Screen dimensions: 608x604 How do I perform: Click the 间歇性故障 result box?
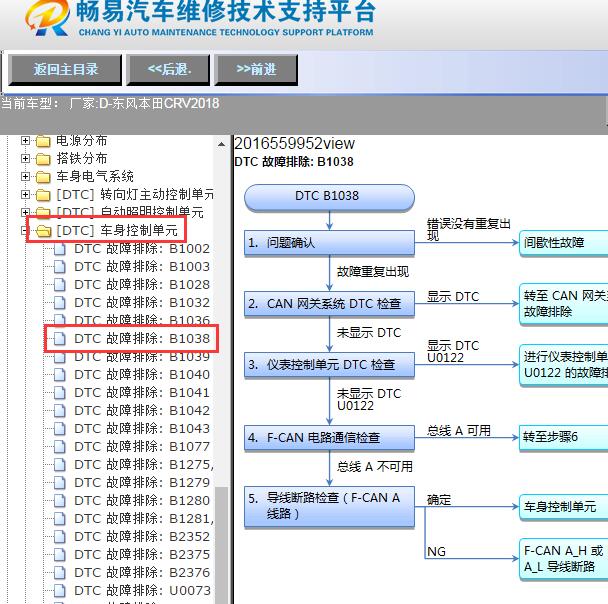pos(563,243)
